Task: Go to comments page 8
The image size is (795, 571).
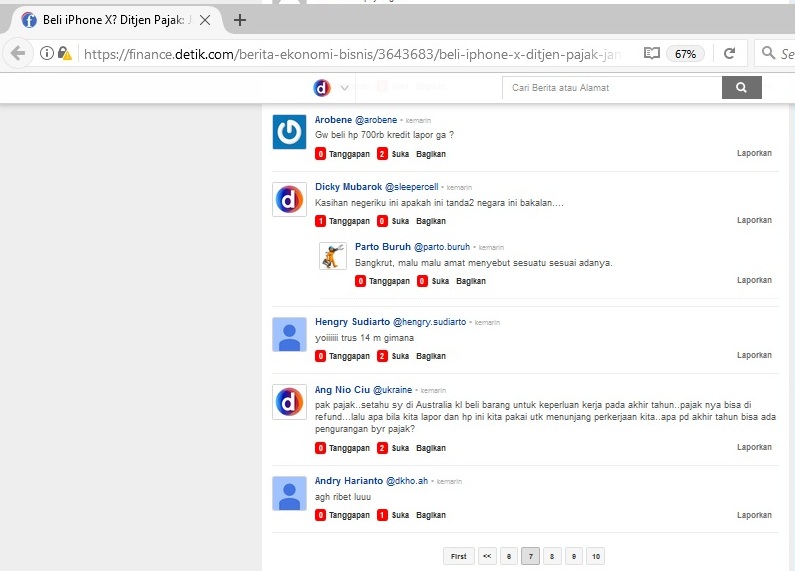Action: 552,556
